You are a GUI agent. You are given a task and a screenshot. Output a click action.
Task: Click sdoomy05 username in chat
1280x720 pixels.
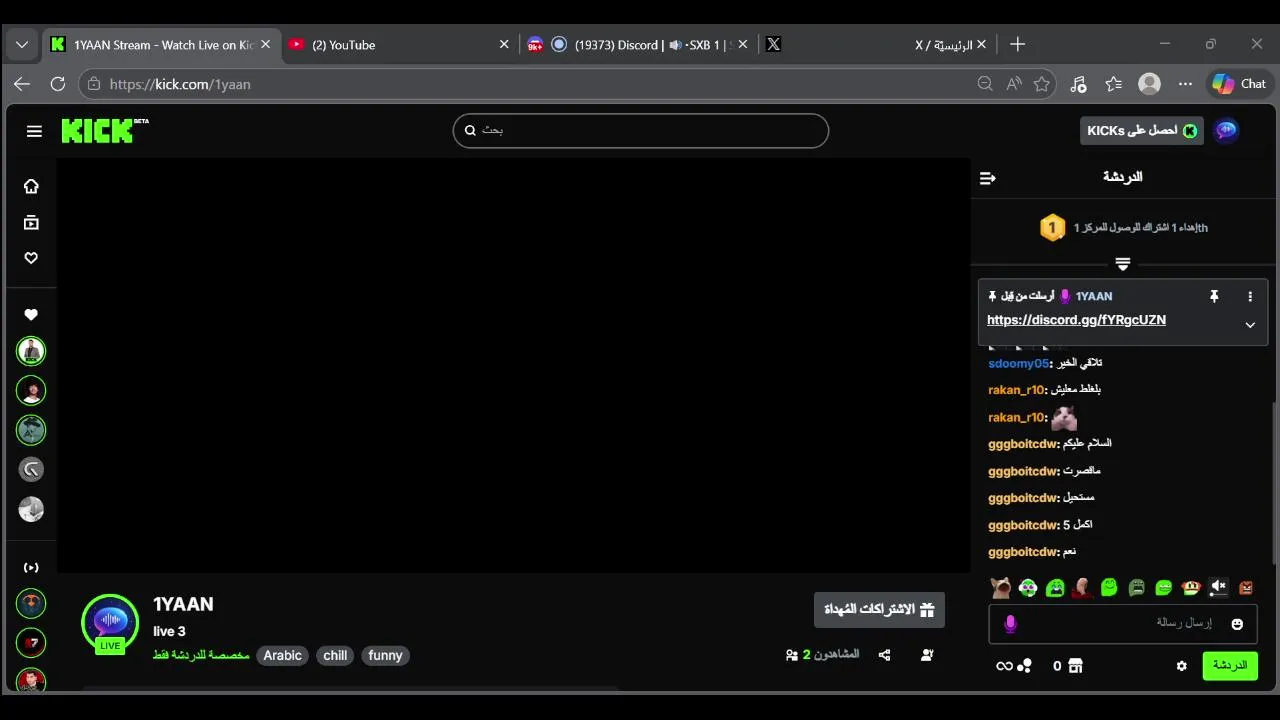1018,363
